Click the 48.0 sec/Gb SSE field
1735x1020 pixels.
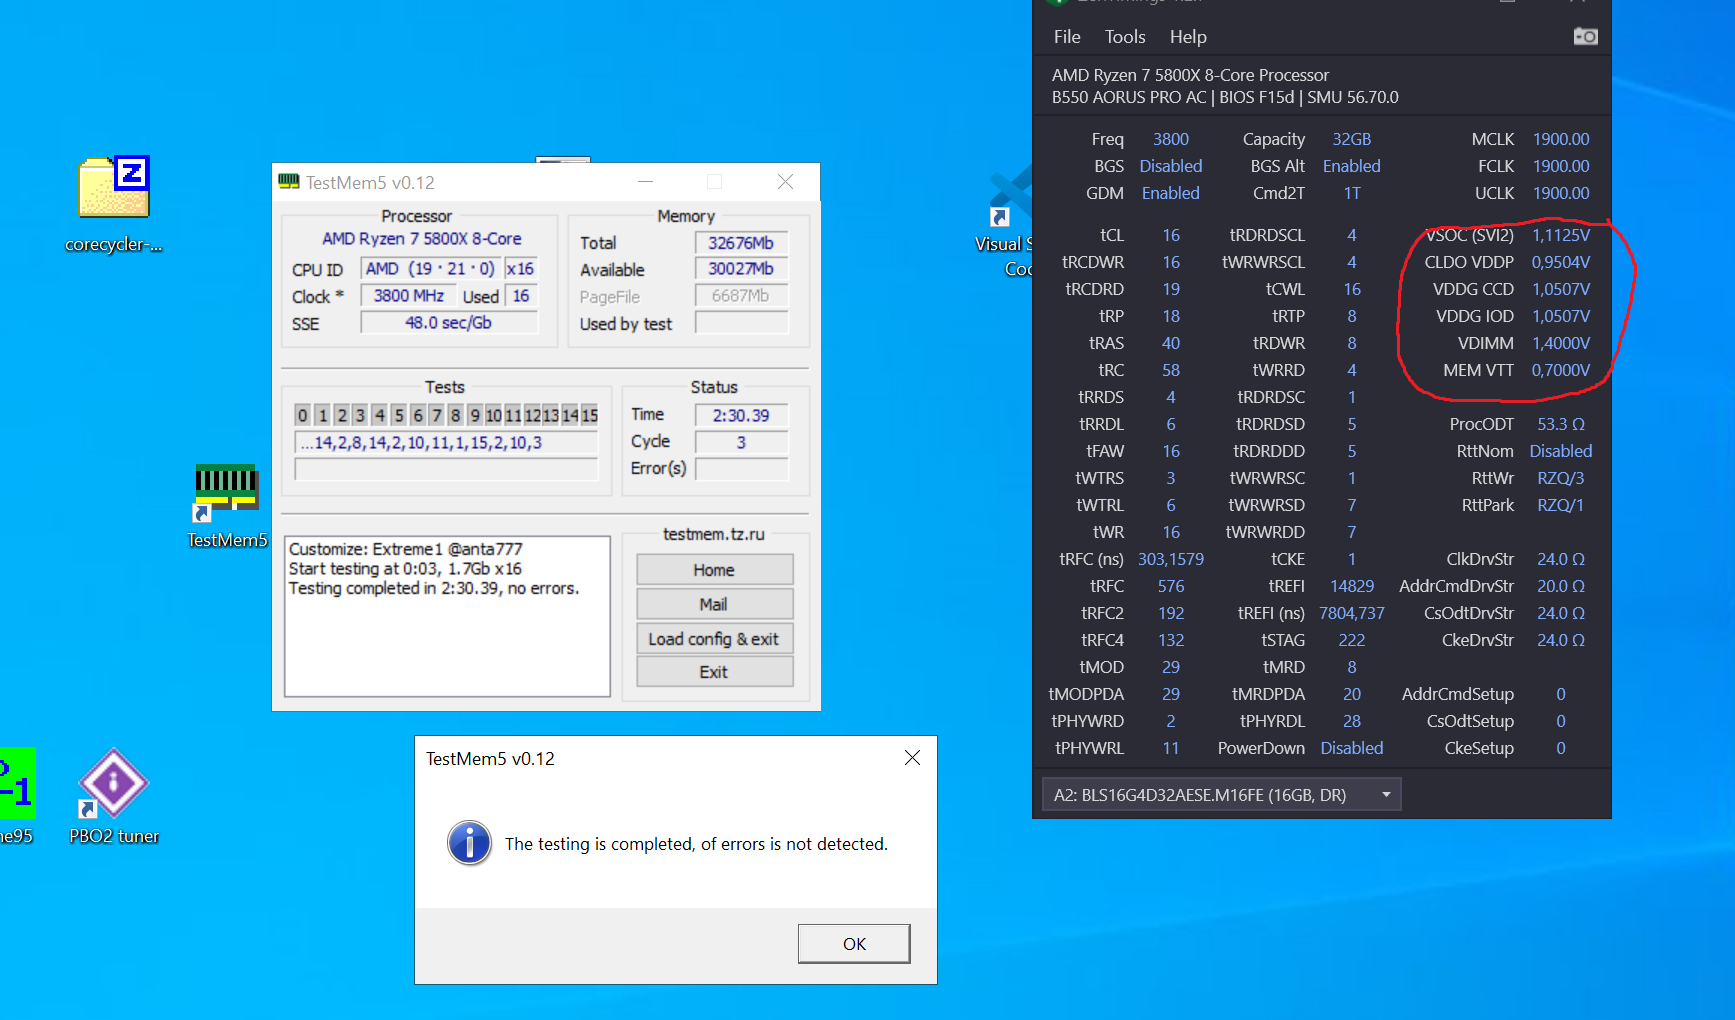[449, 323]
